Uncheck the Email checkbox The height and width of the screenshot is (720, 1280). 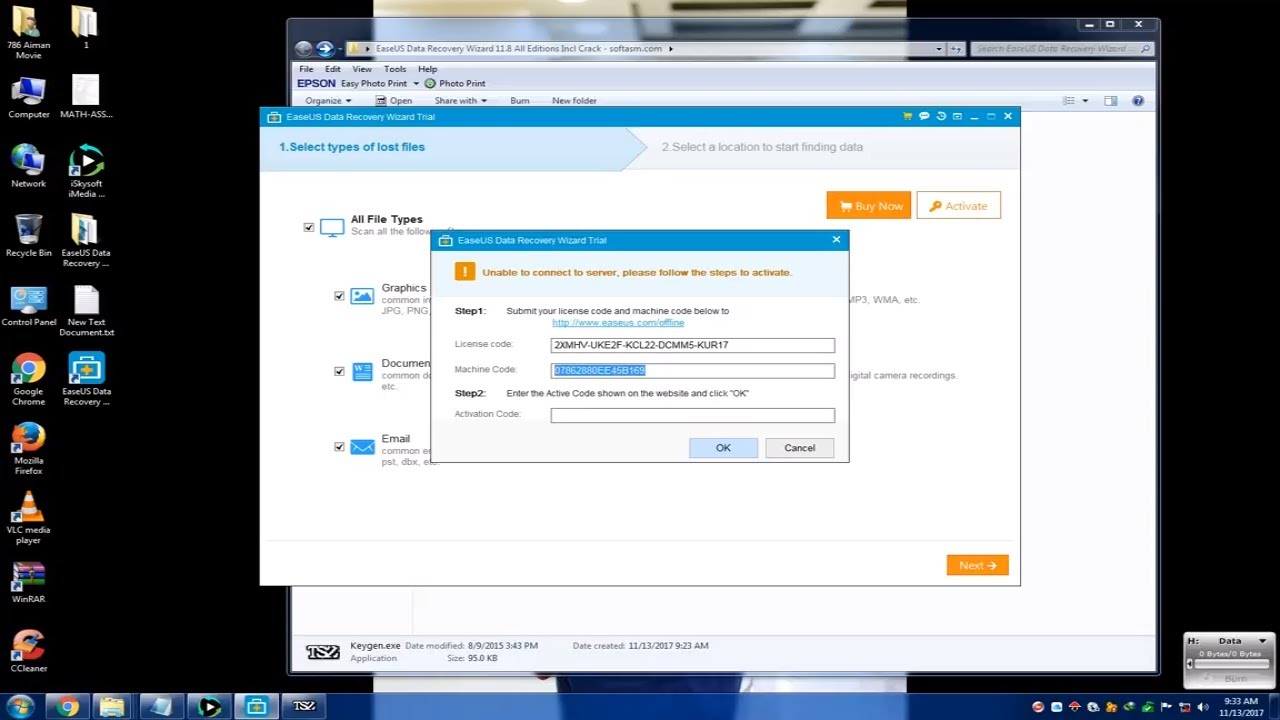(x=339, y=447)
